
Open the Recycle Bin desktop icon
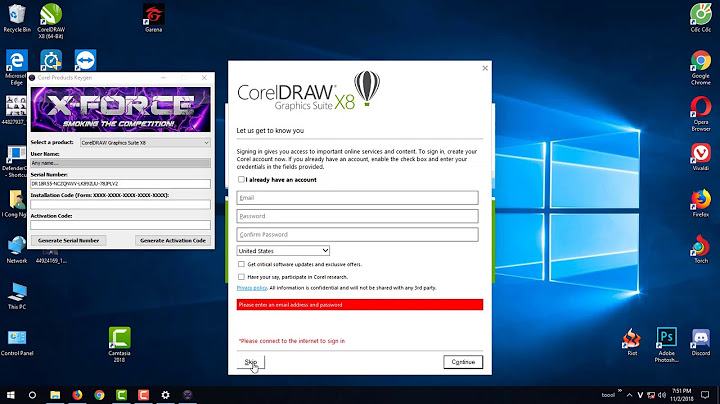pyautogui.click(x=17, y=18)
